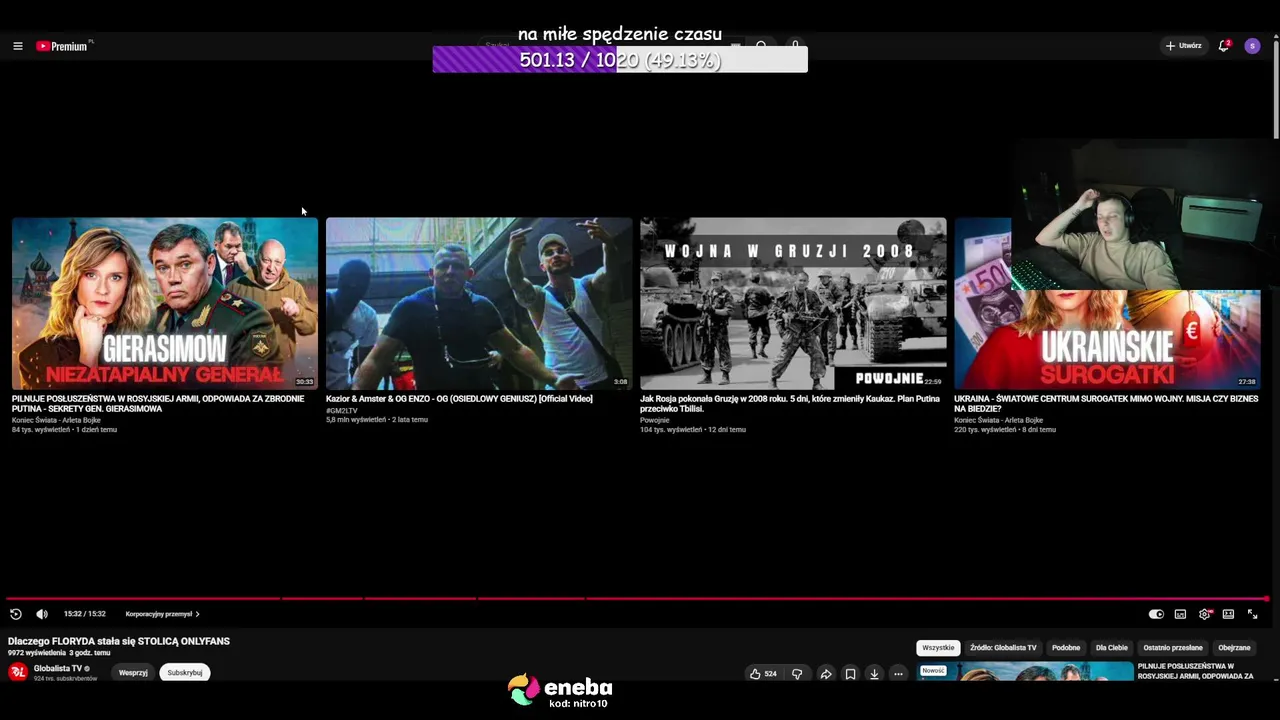Open the Globalista TV channel avatar
Screen dimensions: 1280x720
coord(17,672)
